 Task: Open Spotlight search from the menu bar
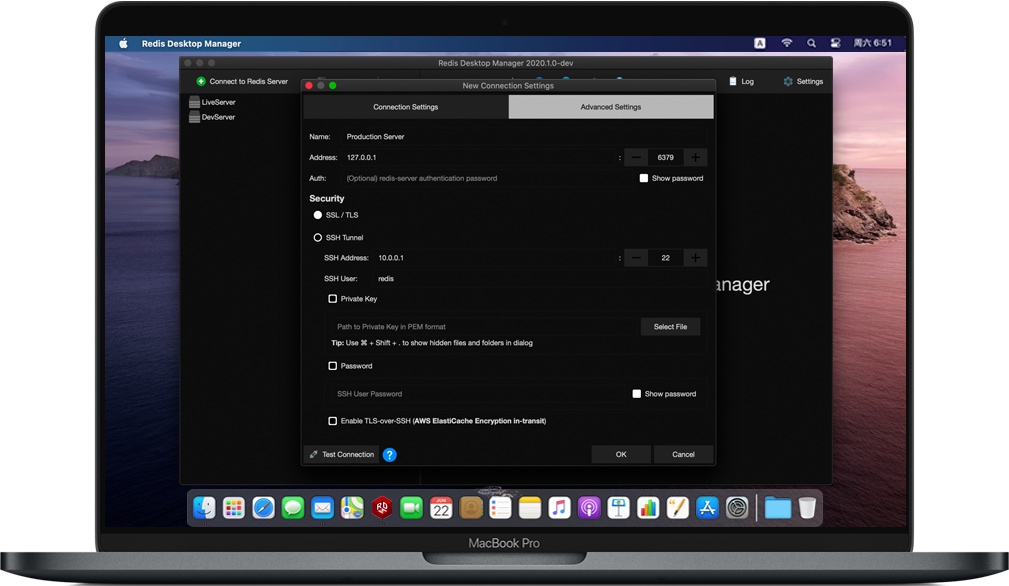point(811,43)
